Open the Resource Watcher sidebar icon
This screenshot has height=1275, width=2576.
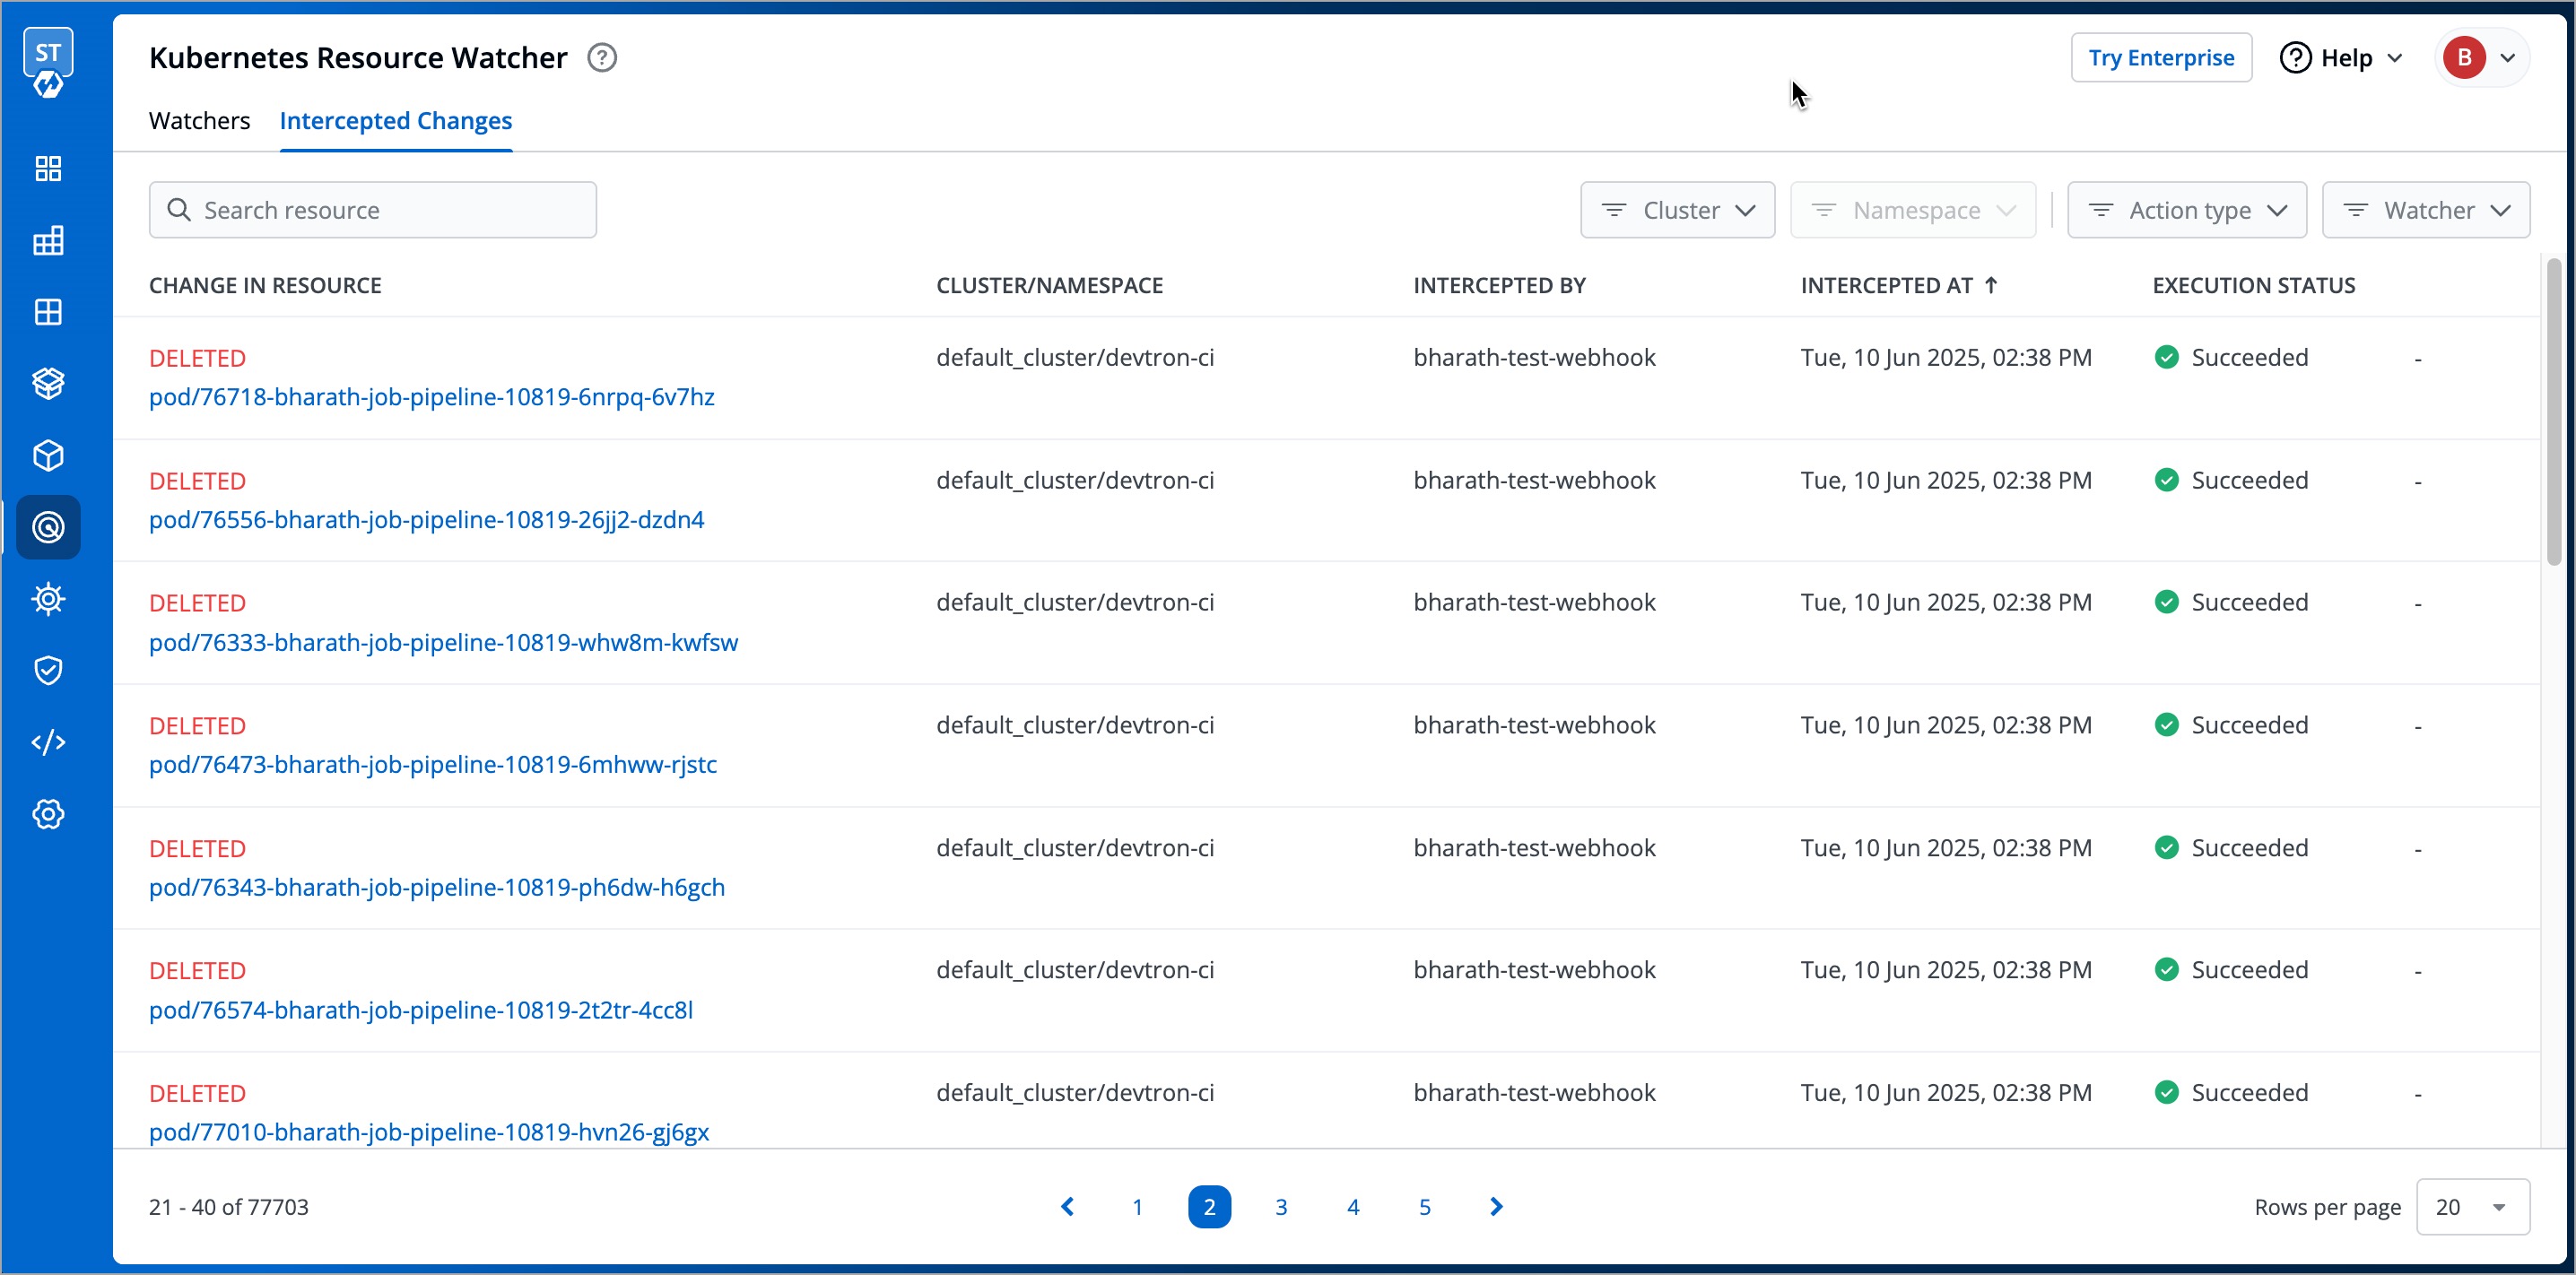coord(48,527)
